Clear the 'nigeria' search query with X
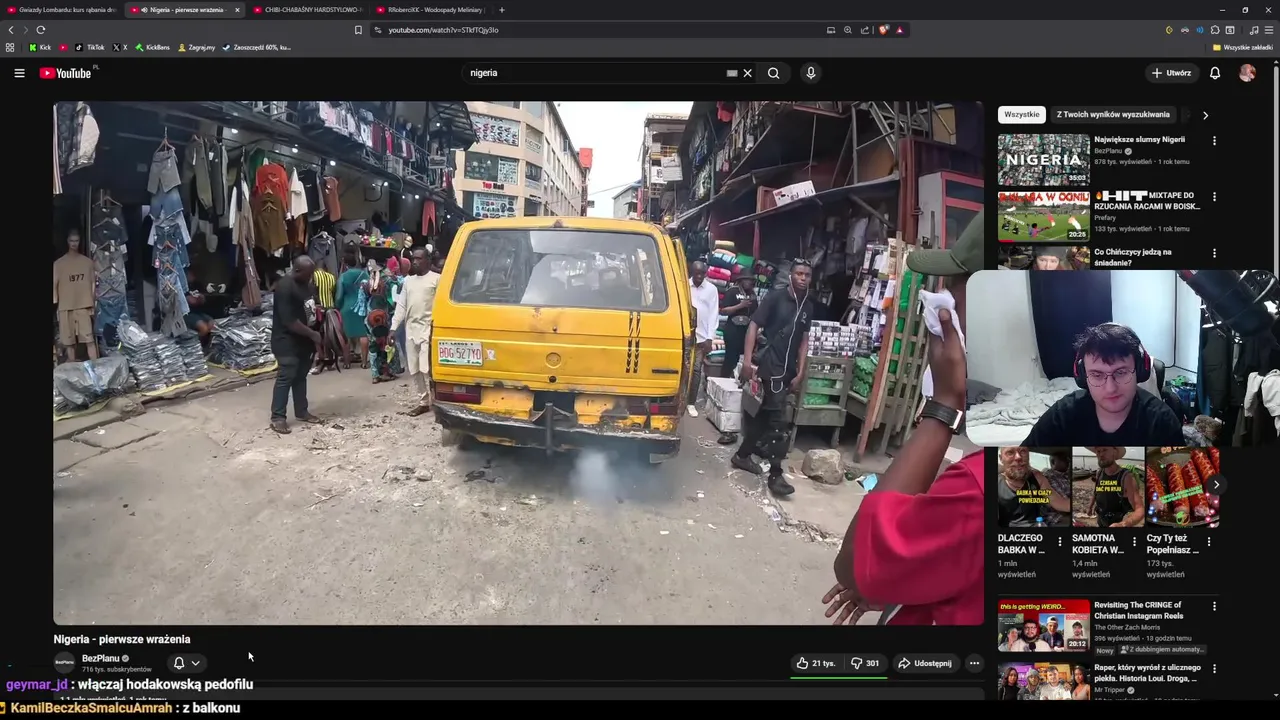The height and width of the screenshot is (720, 1280). pyautogui.click(x=747, y=73)
